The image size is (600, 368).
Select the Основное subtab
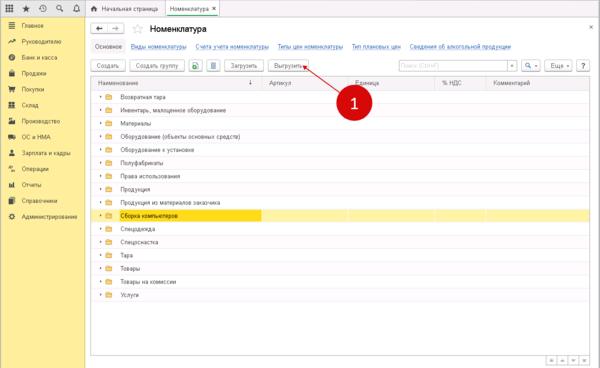coord(108,47)
